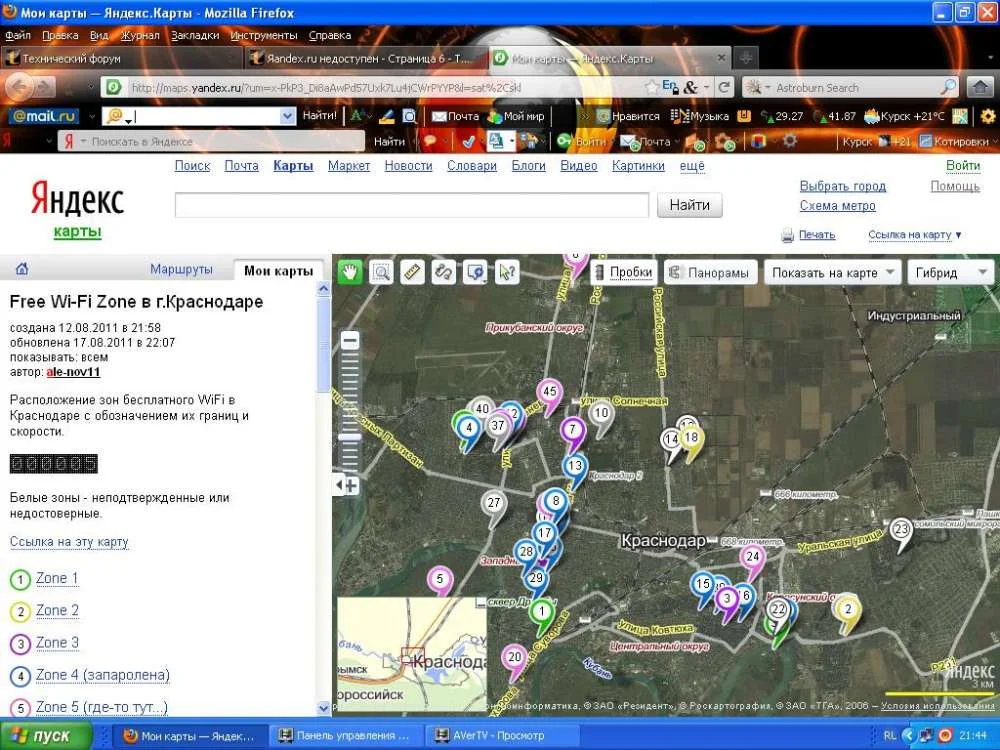Click the Mail.ru toolbar settings gear icon
Screen dimensions: 1000x750
[987, 116]
